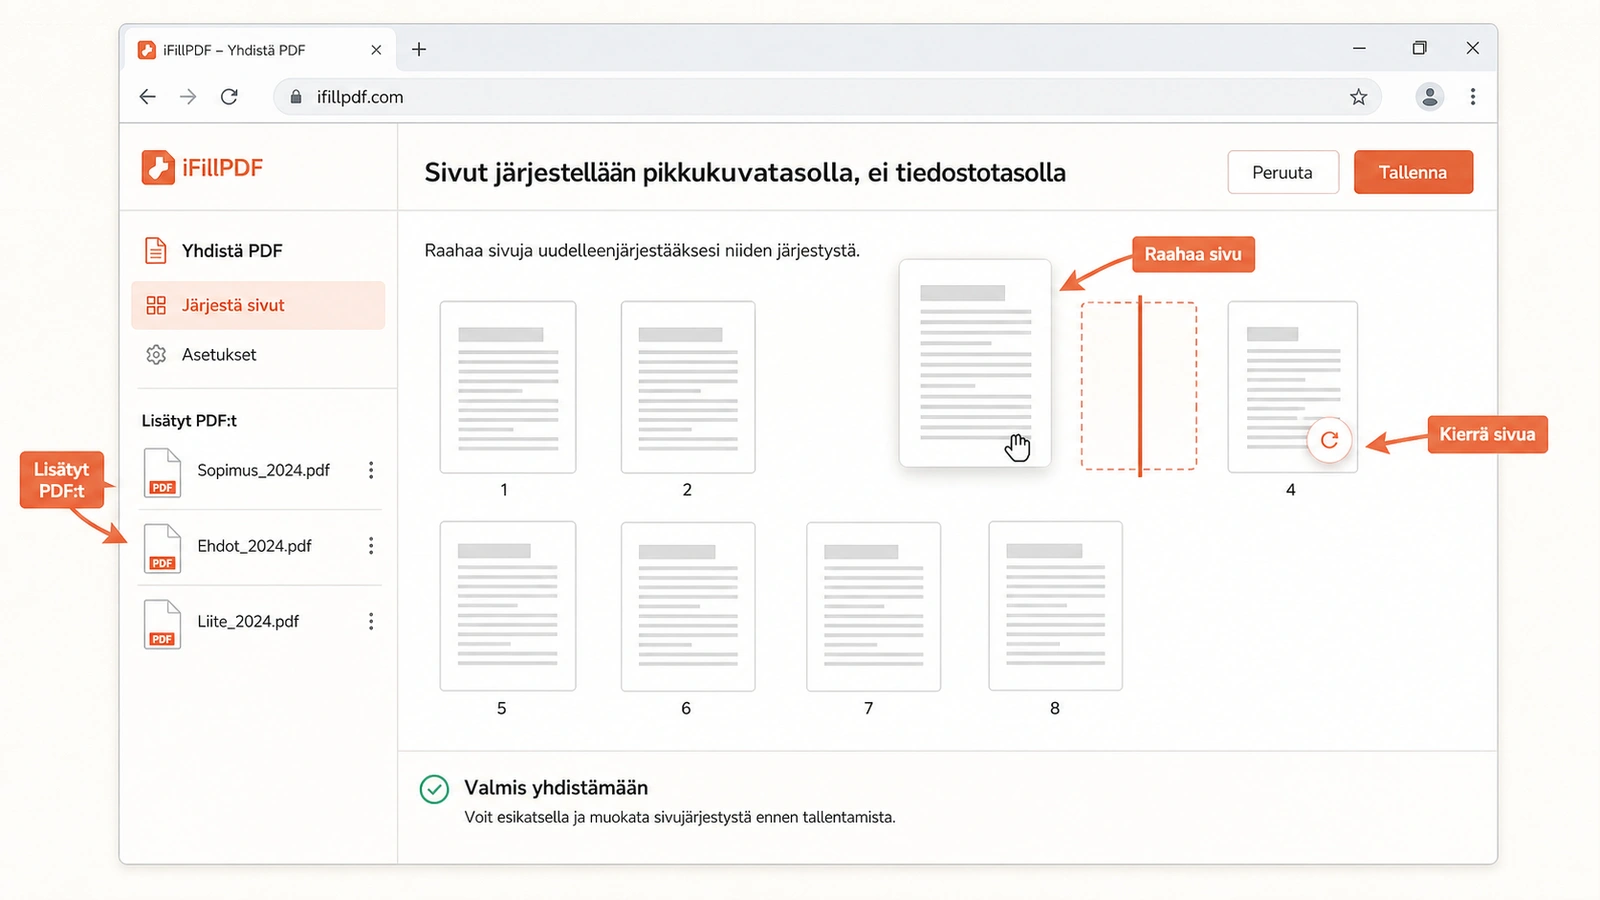Image resolution: width=1600 pixels, height=900 pixels.
Task: Select page 4 thumbnail
Action: pos(1292,387)
